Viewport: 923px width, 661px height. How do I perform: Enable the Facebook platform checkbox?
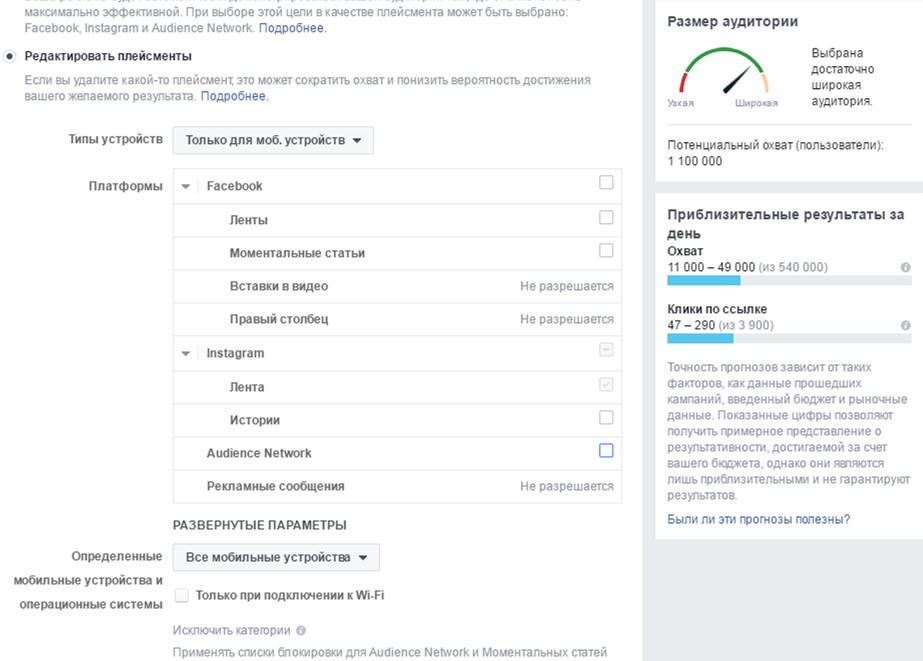click(x=606, y=183)
